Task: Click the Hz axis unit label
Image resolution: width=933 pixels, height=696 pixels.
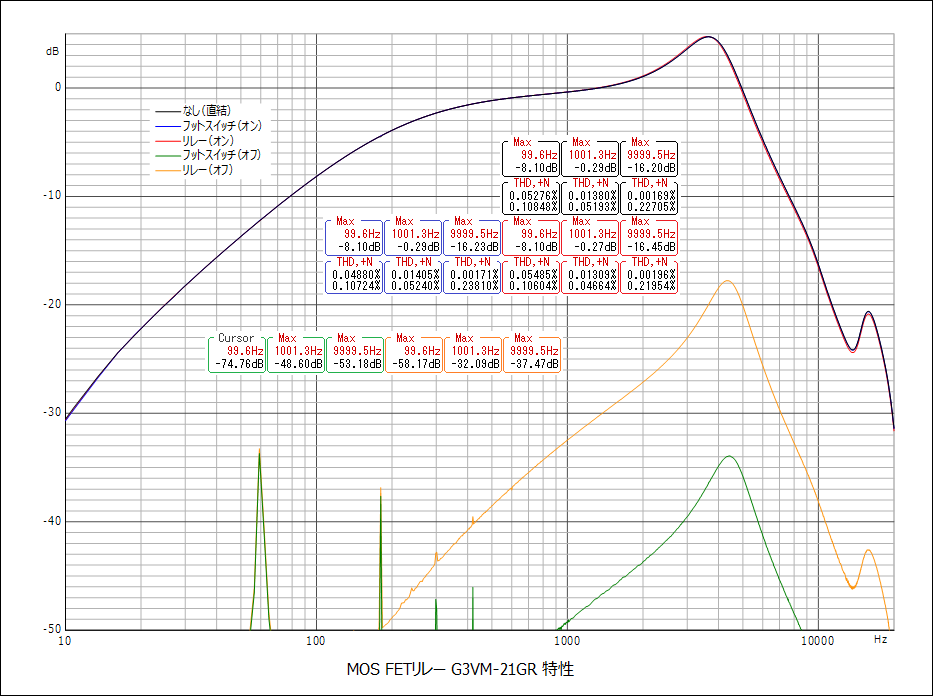Action: click(x=881, y=639)
